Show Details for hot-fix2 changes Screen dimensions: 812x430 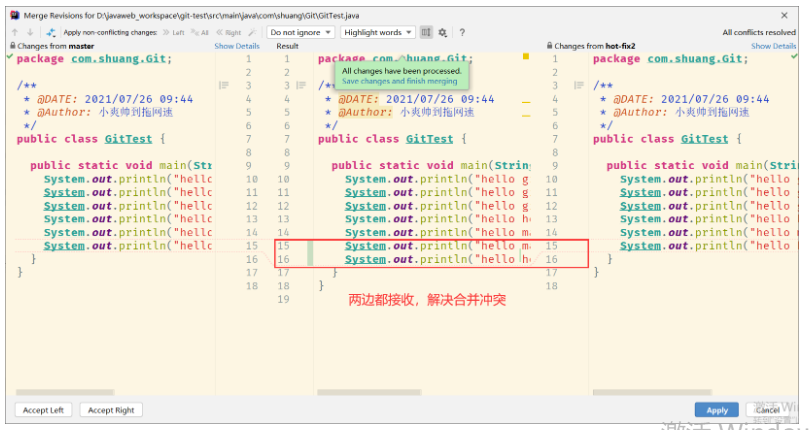pos(774,46)
